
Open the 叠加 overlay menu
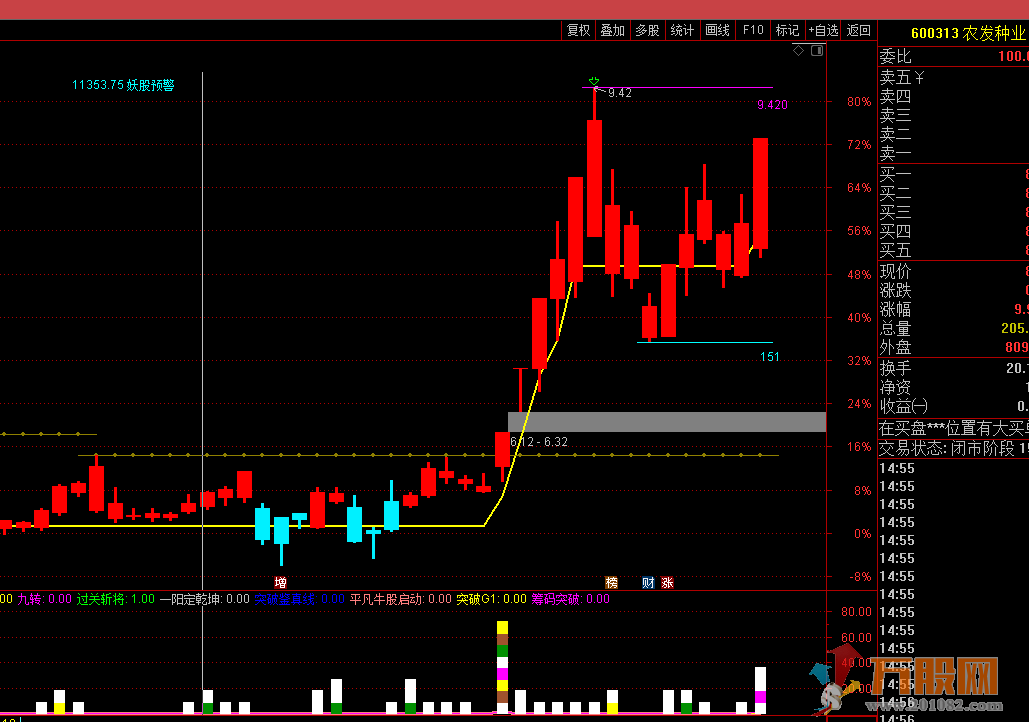[612, 30]
